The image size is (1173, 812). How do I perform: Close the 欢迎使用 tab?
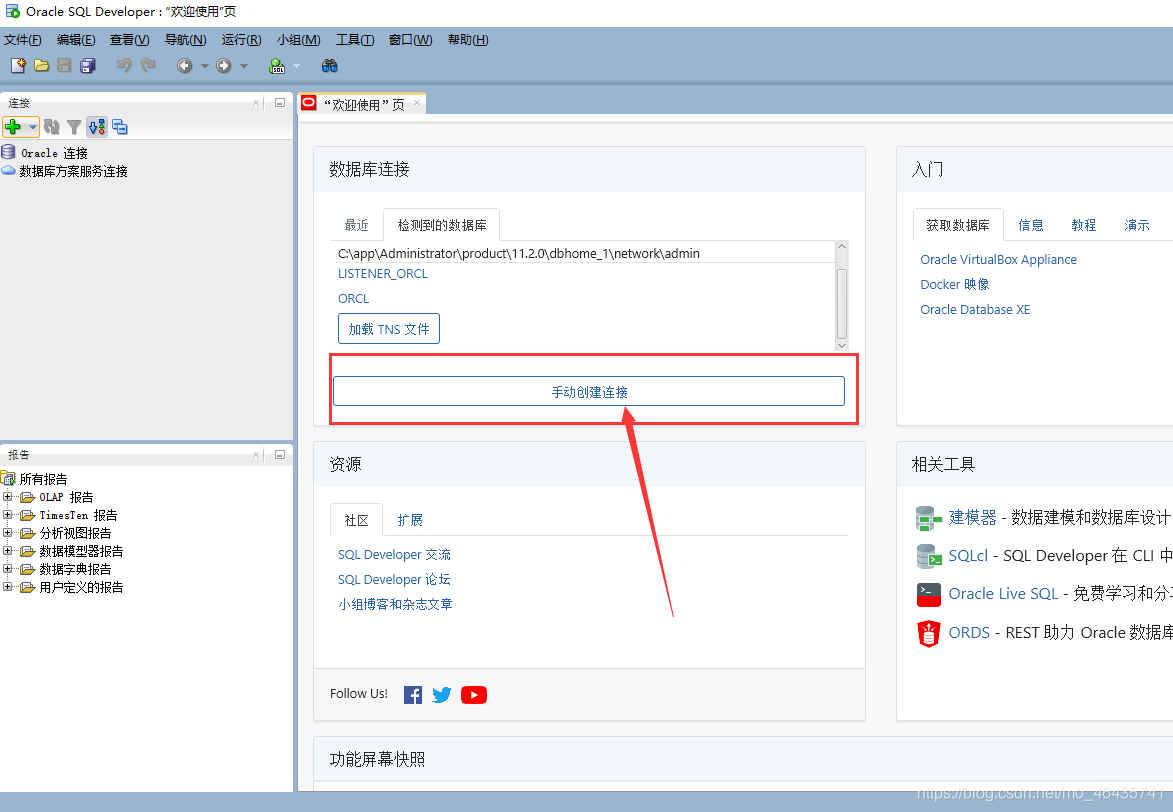pos(417,103)
